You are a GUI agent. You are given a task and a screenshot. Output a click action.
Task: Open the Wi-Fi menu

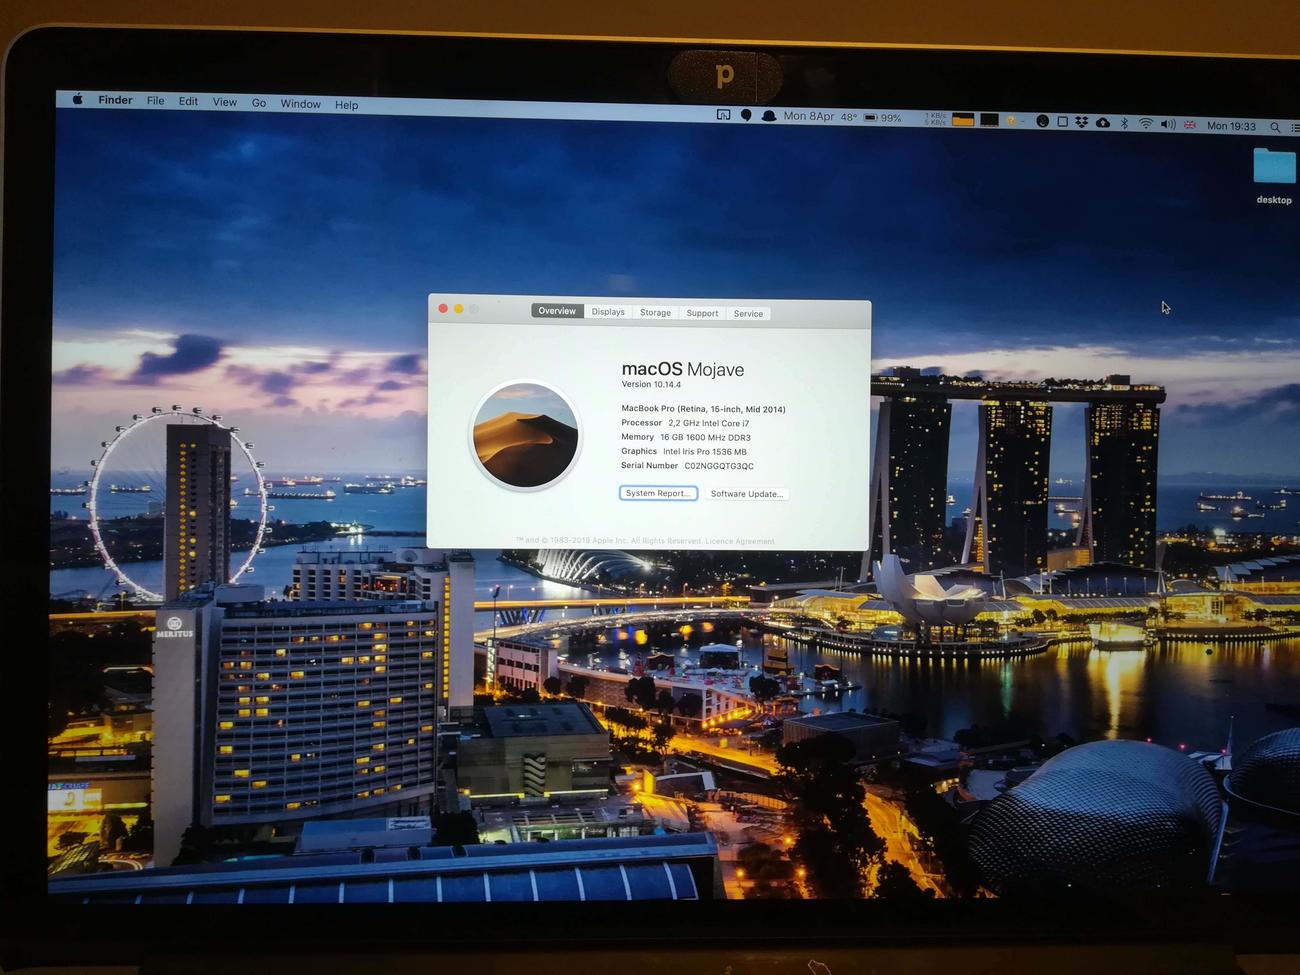click(x=1146, y=124)
